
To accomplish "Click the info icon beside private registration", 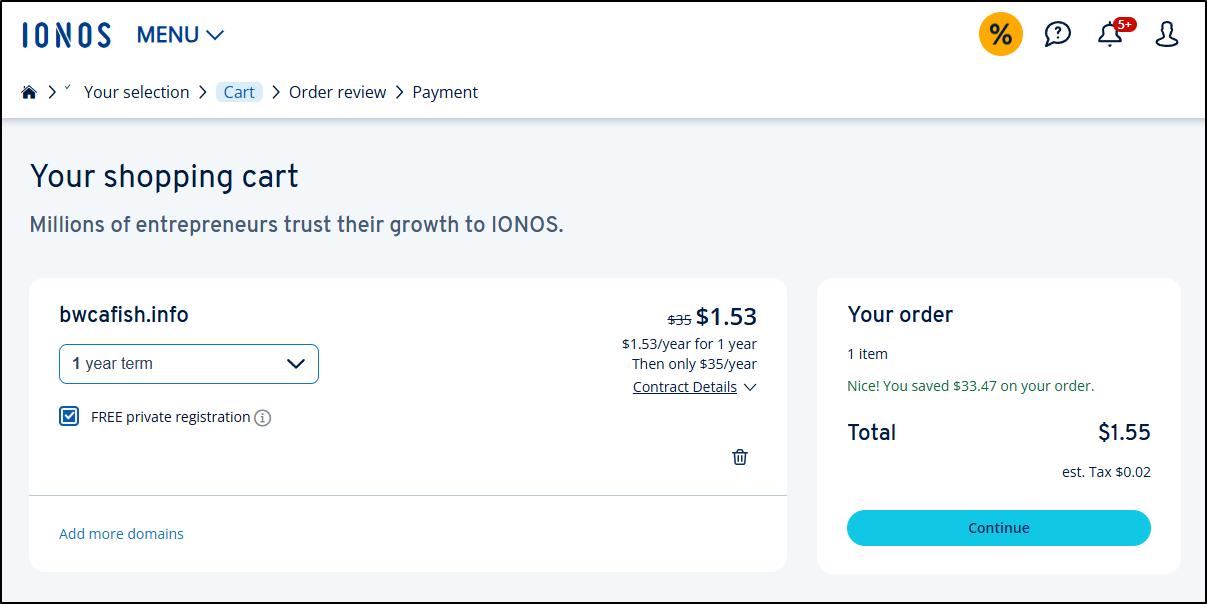I will (x=263, y=418).
